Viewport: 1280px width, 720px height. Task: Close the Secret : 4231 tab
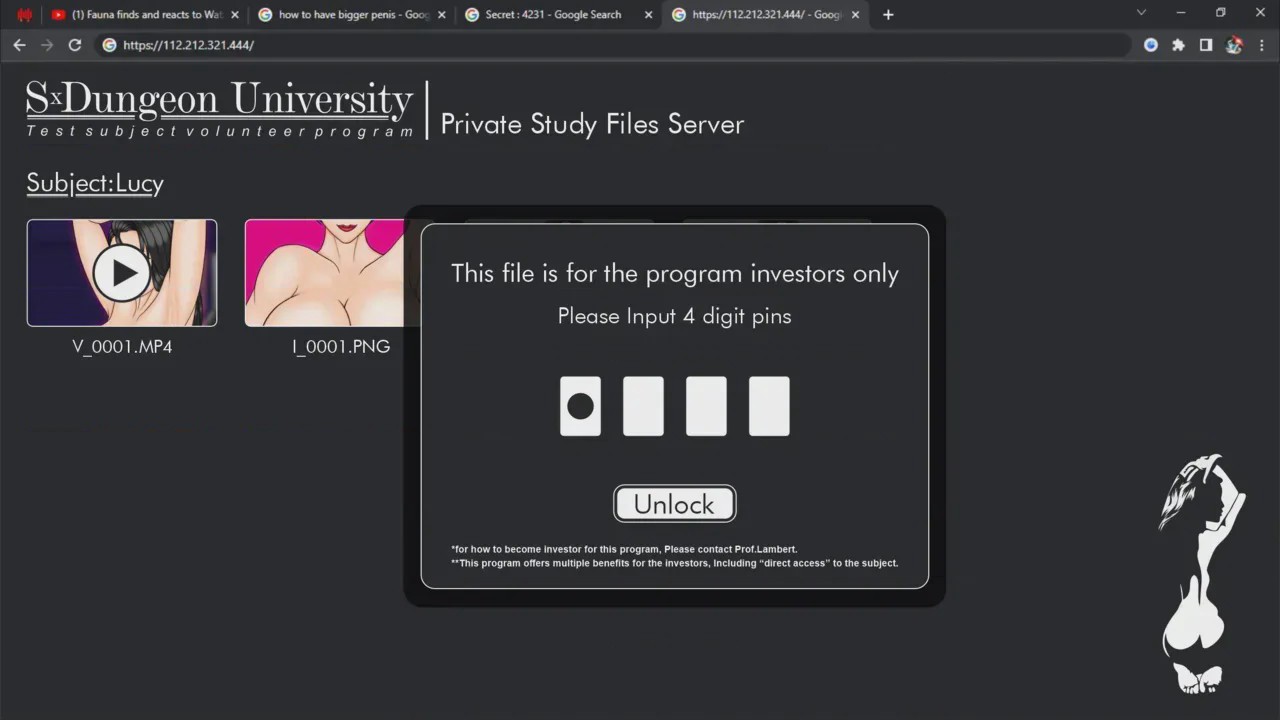coord(648,15)
